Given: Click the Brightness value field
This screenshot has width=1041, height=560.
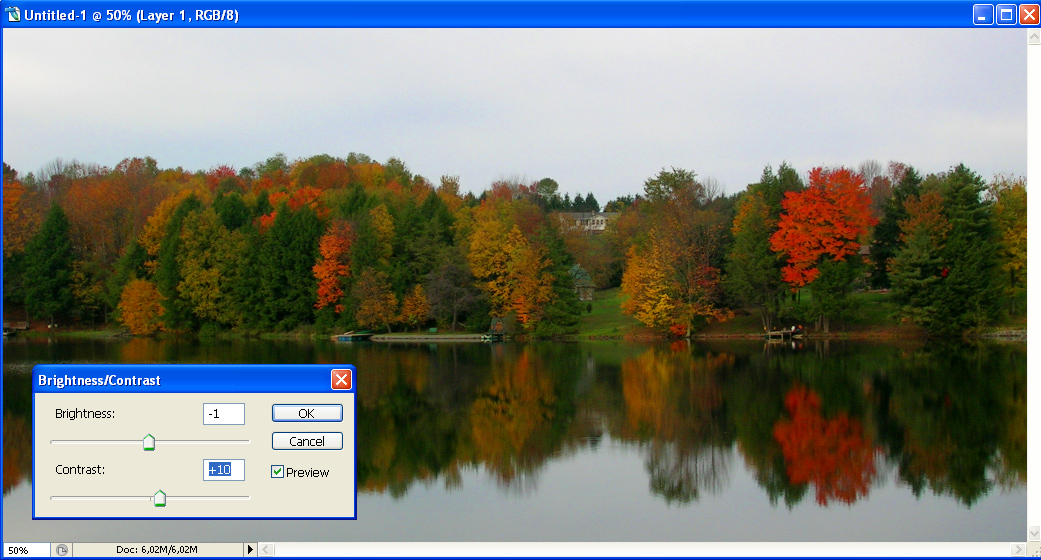Looking at the screenshot, I should click(223, 414).
